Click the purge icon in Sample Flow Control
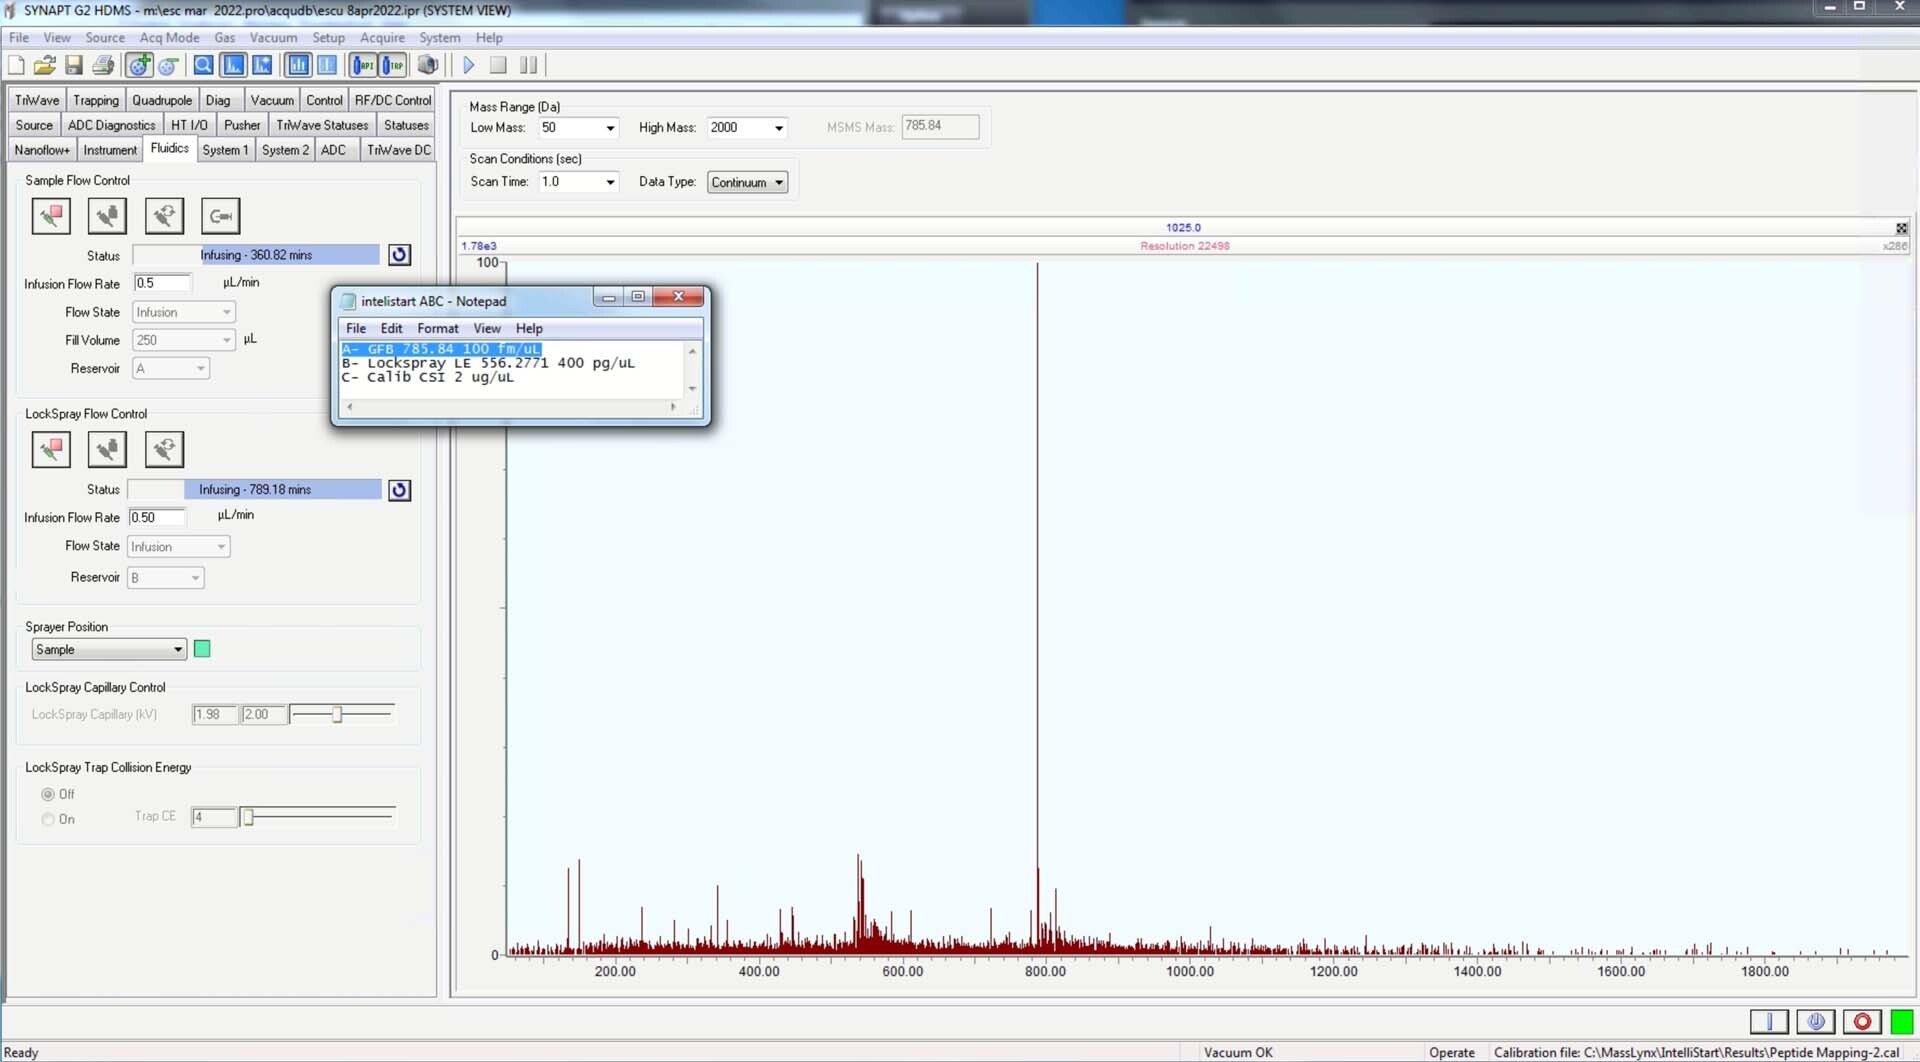The height and width of the screenshot is (1062, 1920). 165,216
